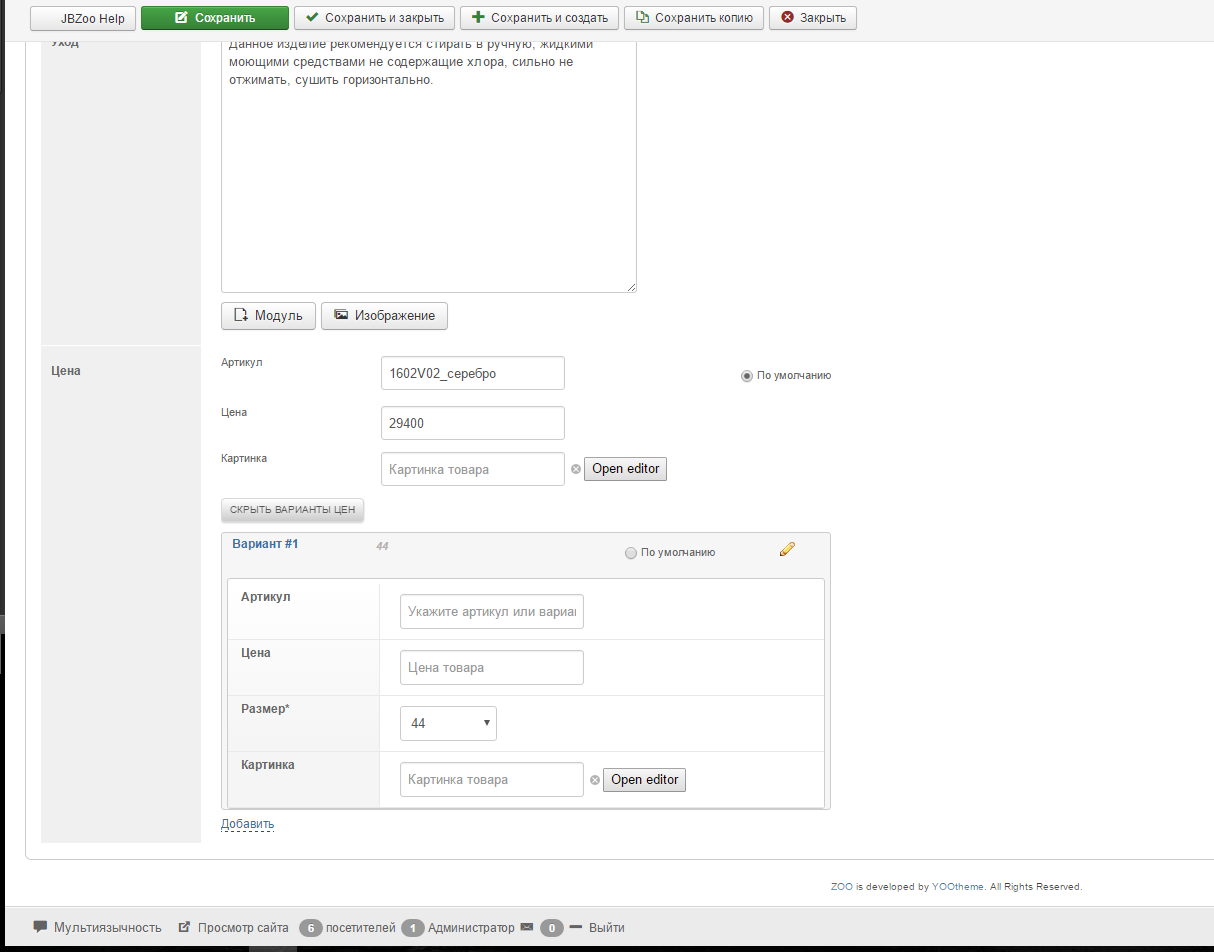Collapse the Вариант #1 header
Viewport: 1214px width, 952px height.
(265, 544)
